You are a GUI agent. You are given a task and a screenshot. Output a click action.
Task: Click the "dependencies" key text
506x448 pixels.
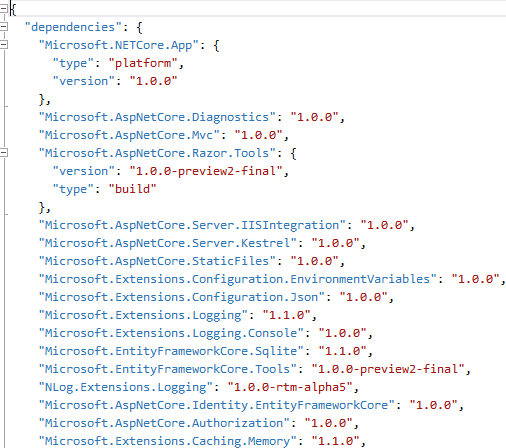pyautogui.click(x=74, y=27)
